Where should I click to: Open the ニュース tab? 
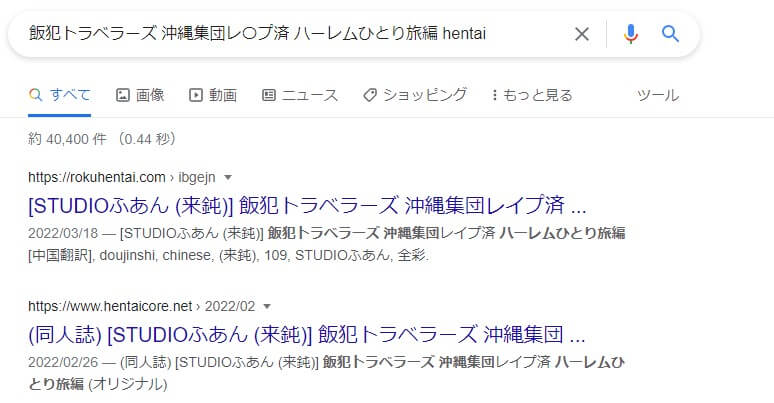pyautogui.click(x=300, y=95)
